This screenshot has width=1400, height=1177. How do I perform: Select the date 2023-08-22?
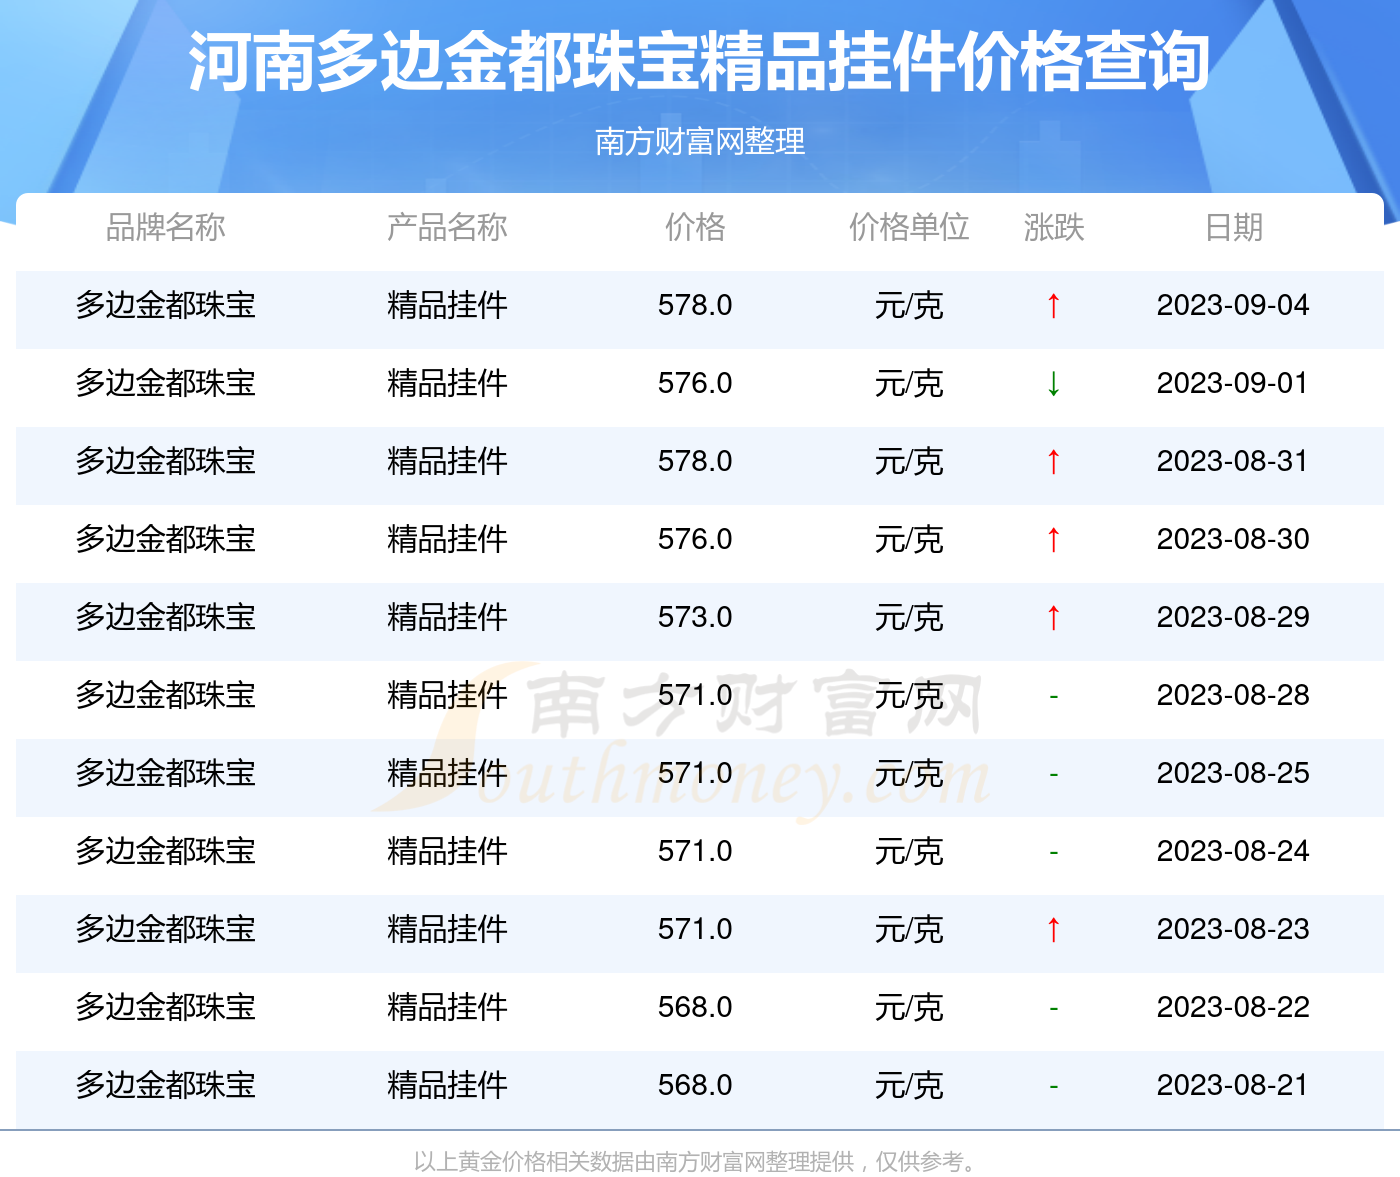point(1233,1007)
